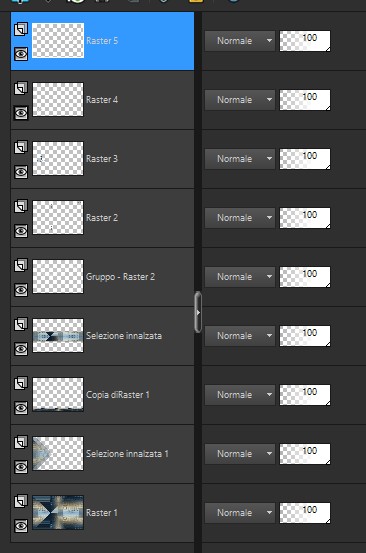Click the layer type icon of Gruppo - Raster 2
The height and width of the screenshot is (553, 366).
(x=21, y=265)
